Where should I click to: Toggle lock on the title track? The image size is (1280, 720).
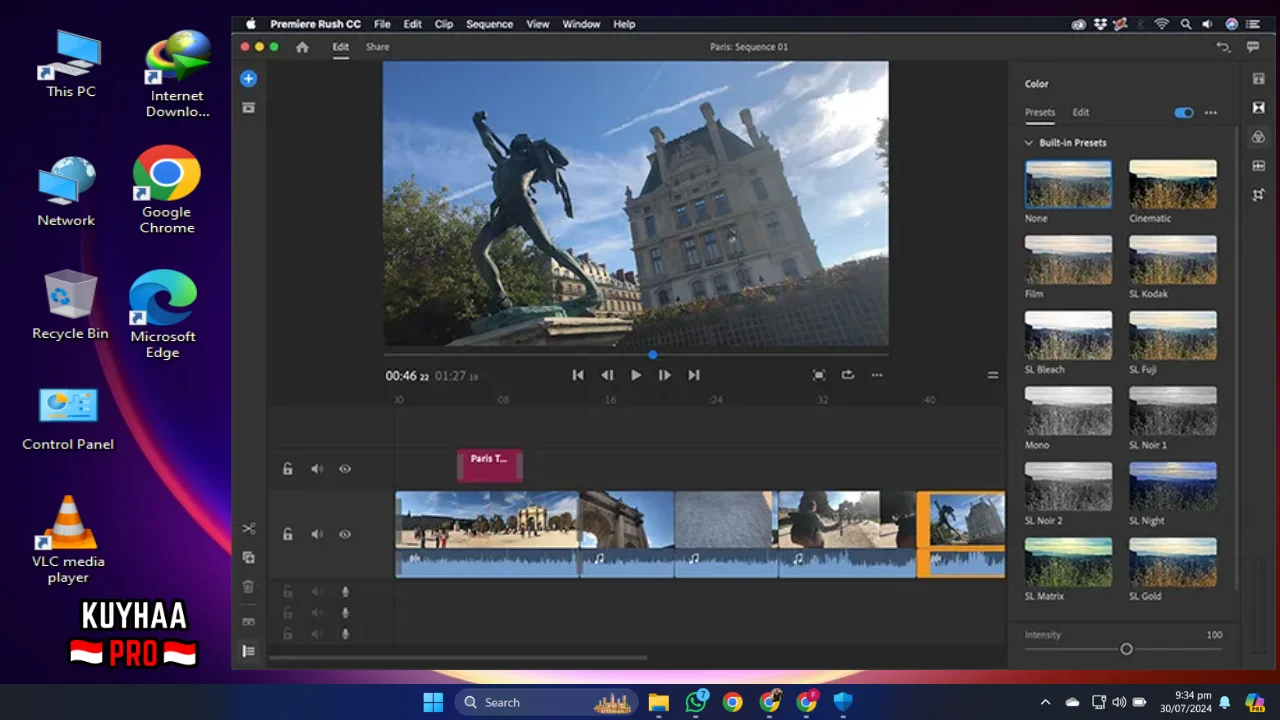tap(288, 469)
